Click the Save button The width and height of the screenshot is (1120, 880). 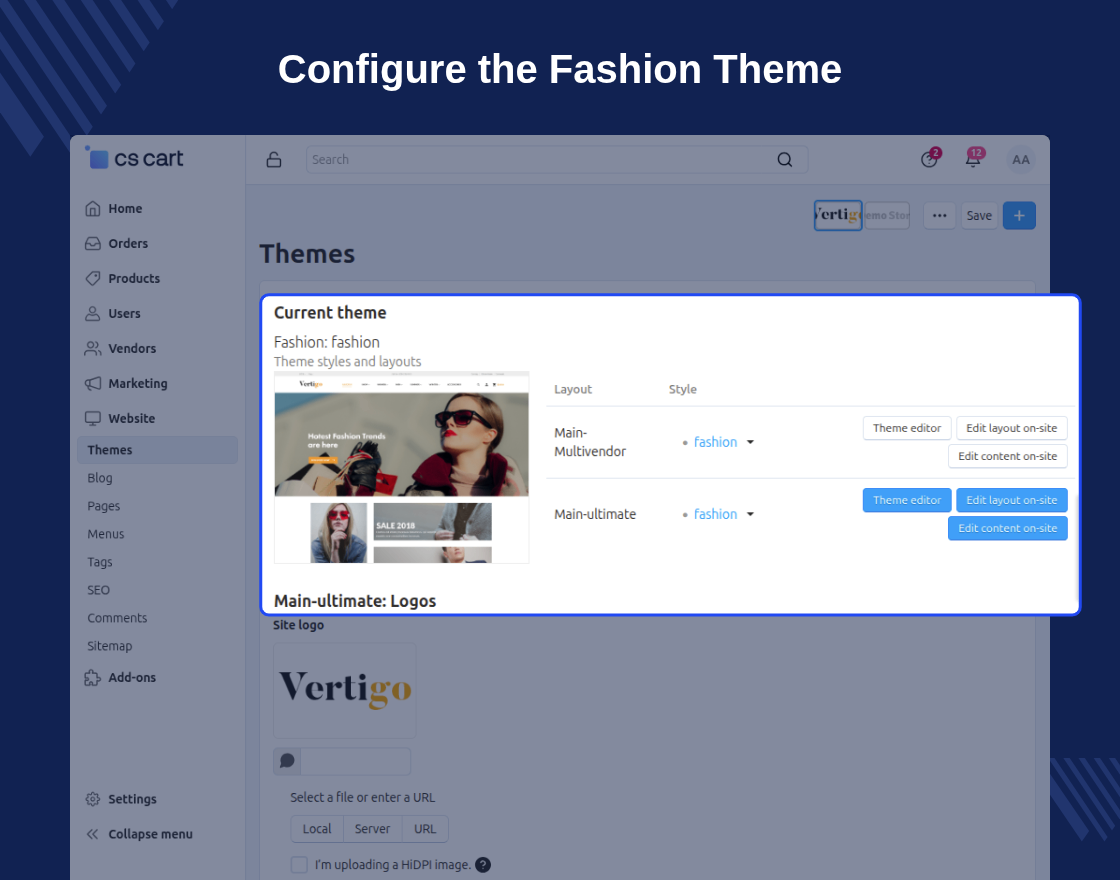click(979, 216)
